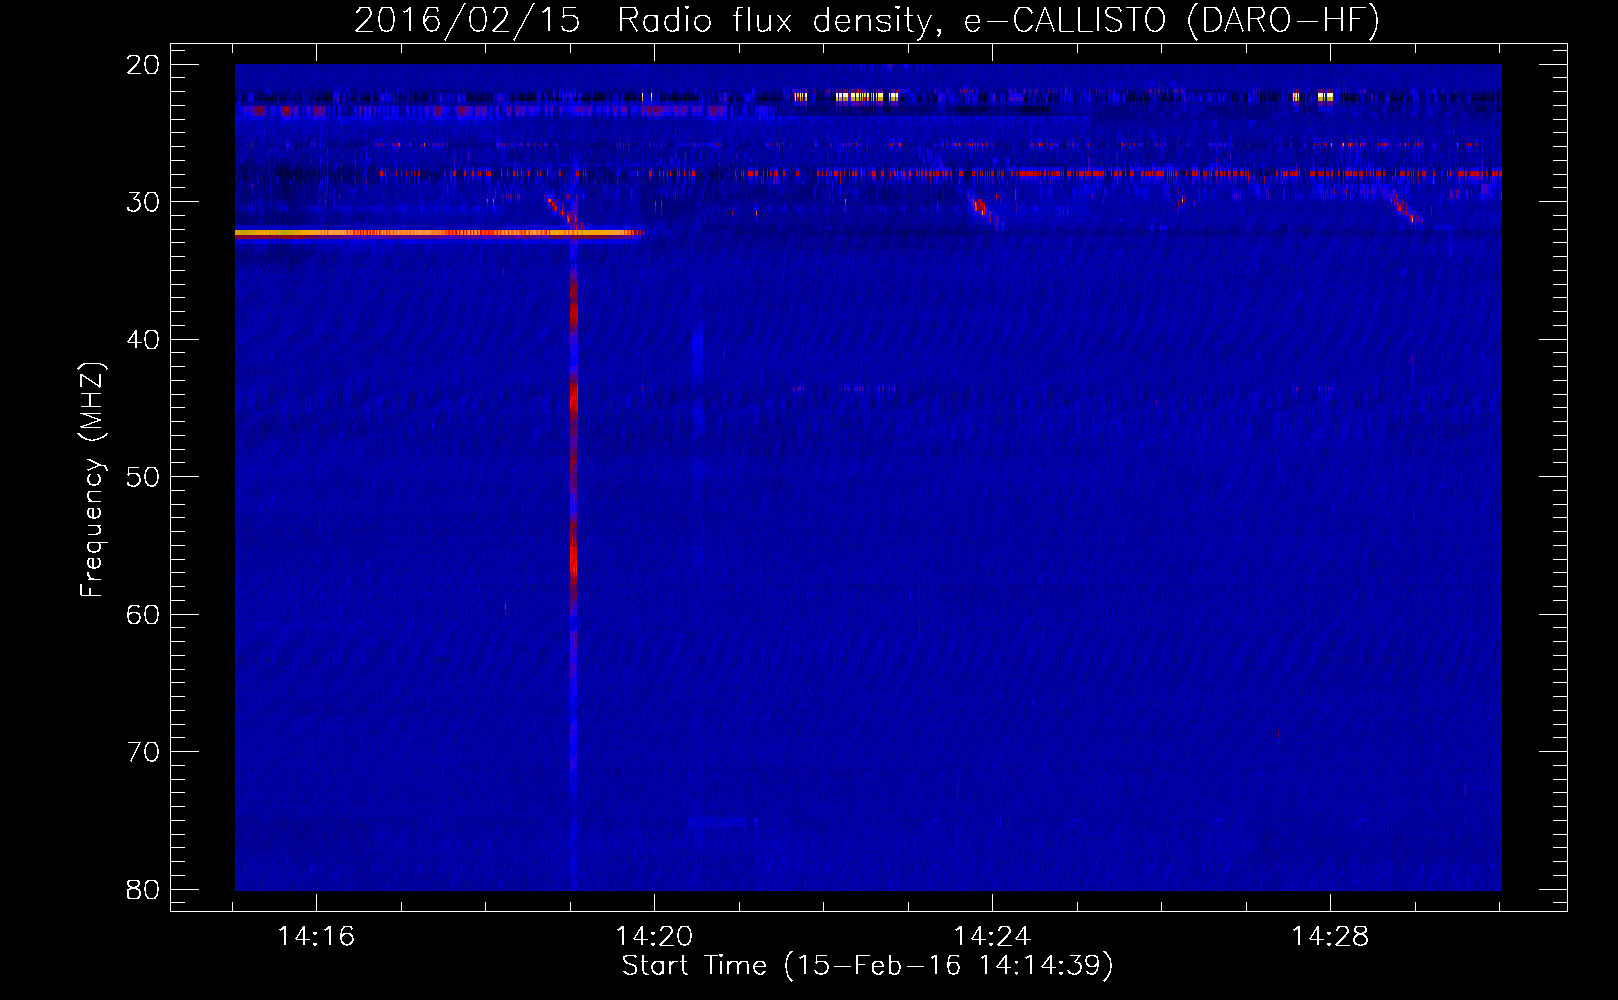
Task: Click the yellow horizontal emission line near 32 MHz
Action: coord(438,233)
